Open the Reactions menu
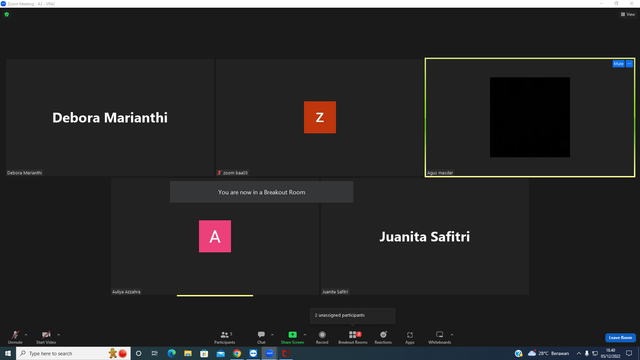Image resolution: width=640 pixels, height=360 pixels. click(x=383, y=337)
